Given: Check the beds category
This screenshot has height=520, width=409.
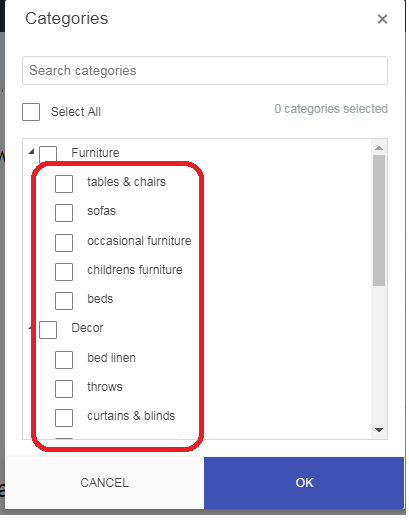Looking at the screenshot, I should 64,301.
